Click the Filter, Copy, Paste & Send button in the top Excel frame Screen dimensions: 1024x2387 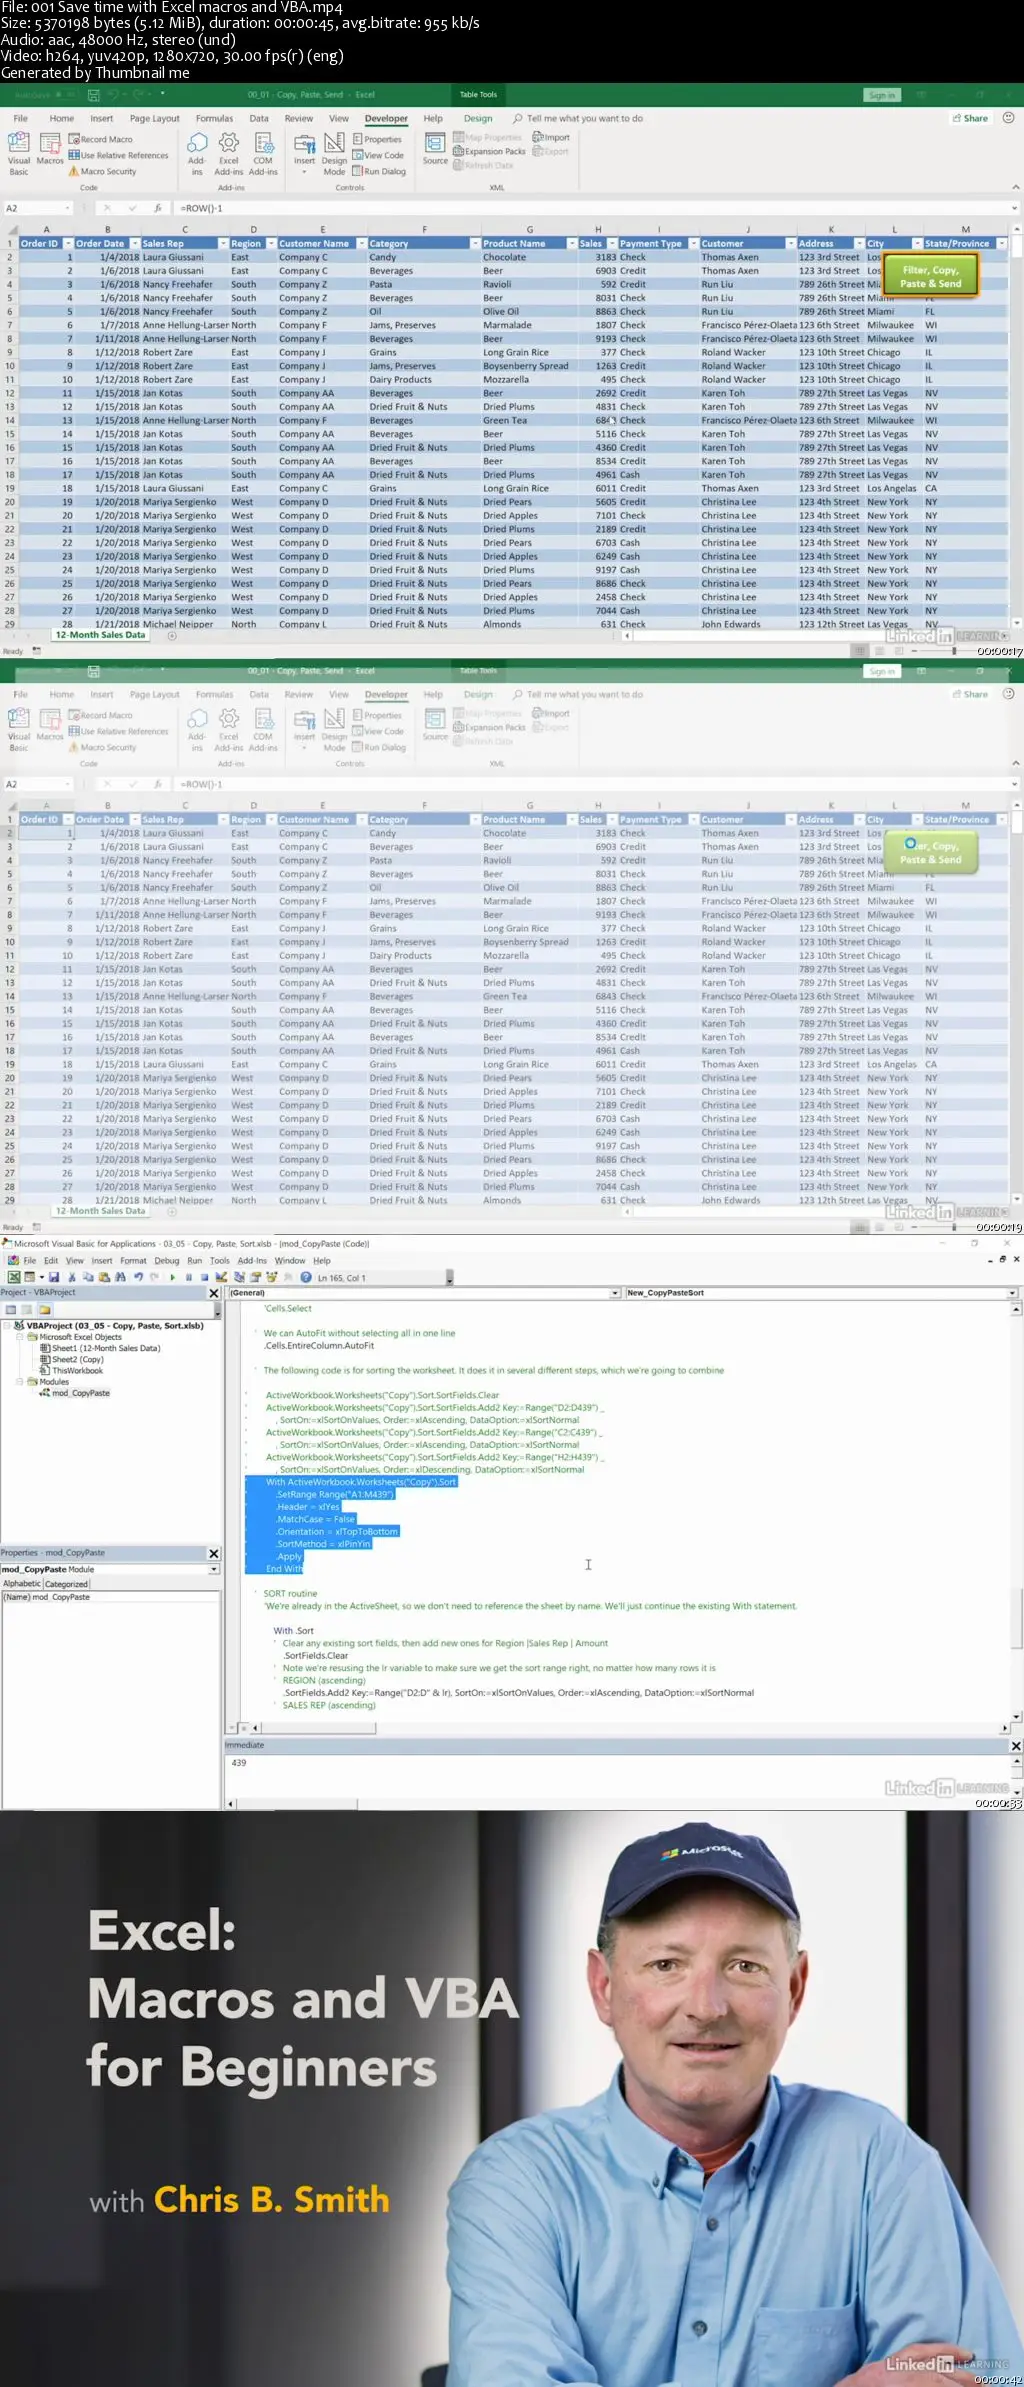pos(930,276)
